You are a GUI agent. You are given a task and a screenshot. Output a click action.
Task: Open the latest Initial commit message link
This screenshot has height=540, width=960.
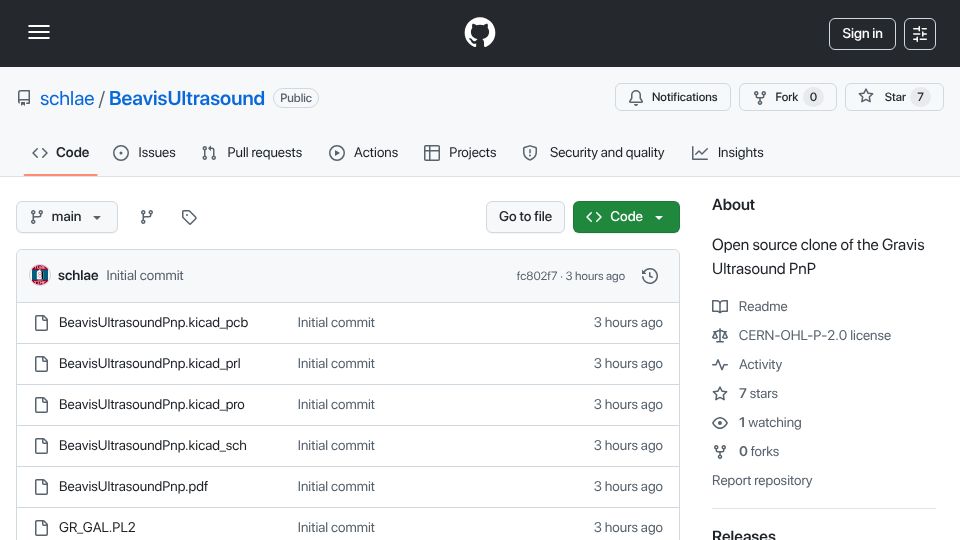[x=144, y=276]
